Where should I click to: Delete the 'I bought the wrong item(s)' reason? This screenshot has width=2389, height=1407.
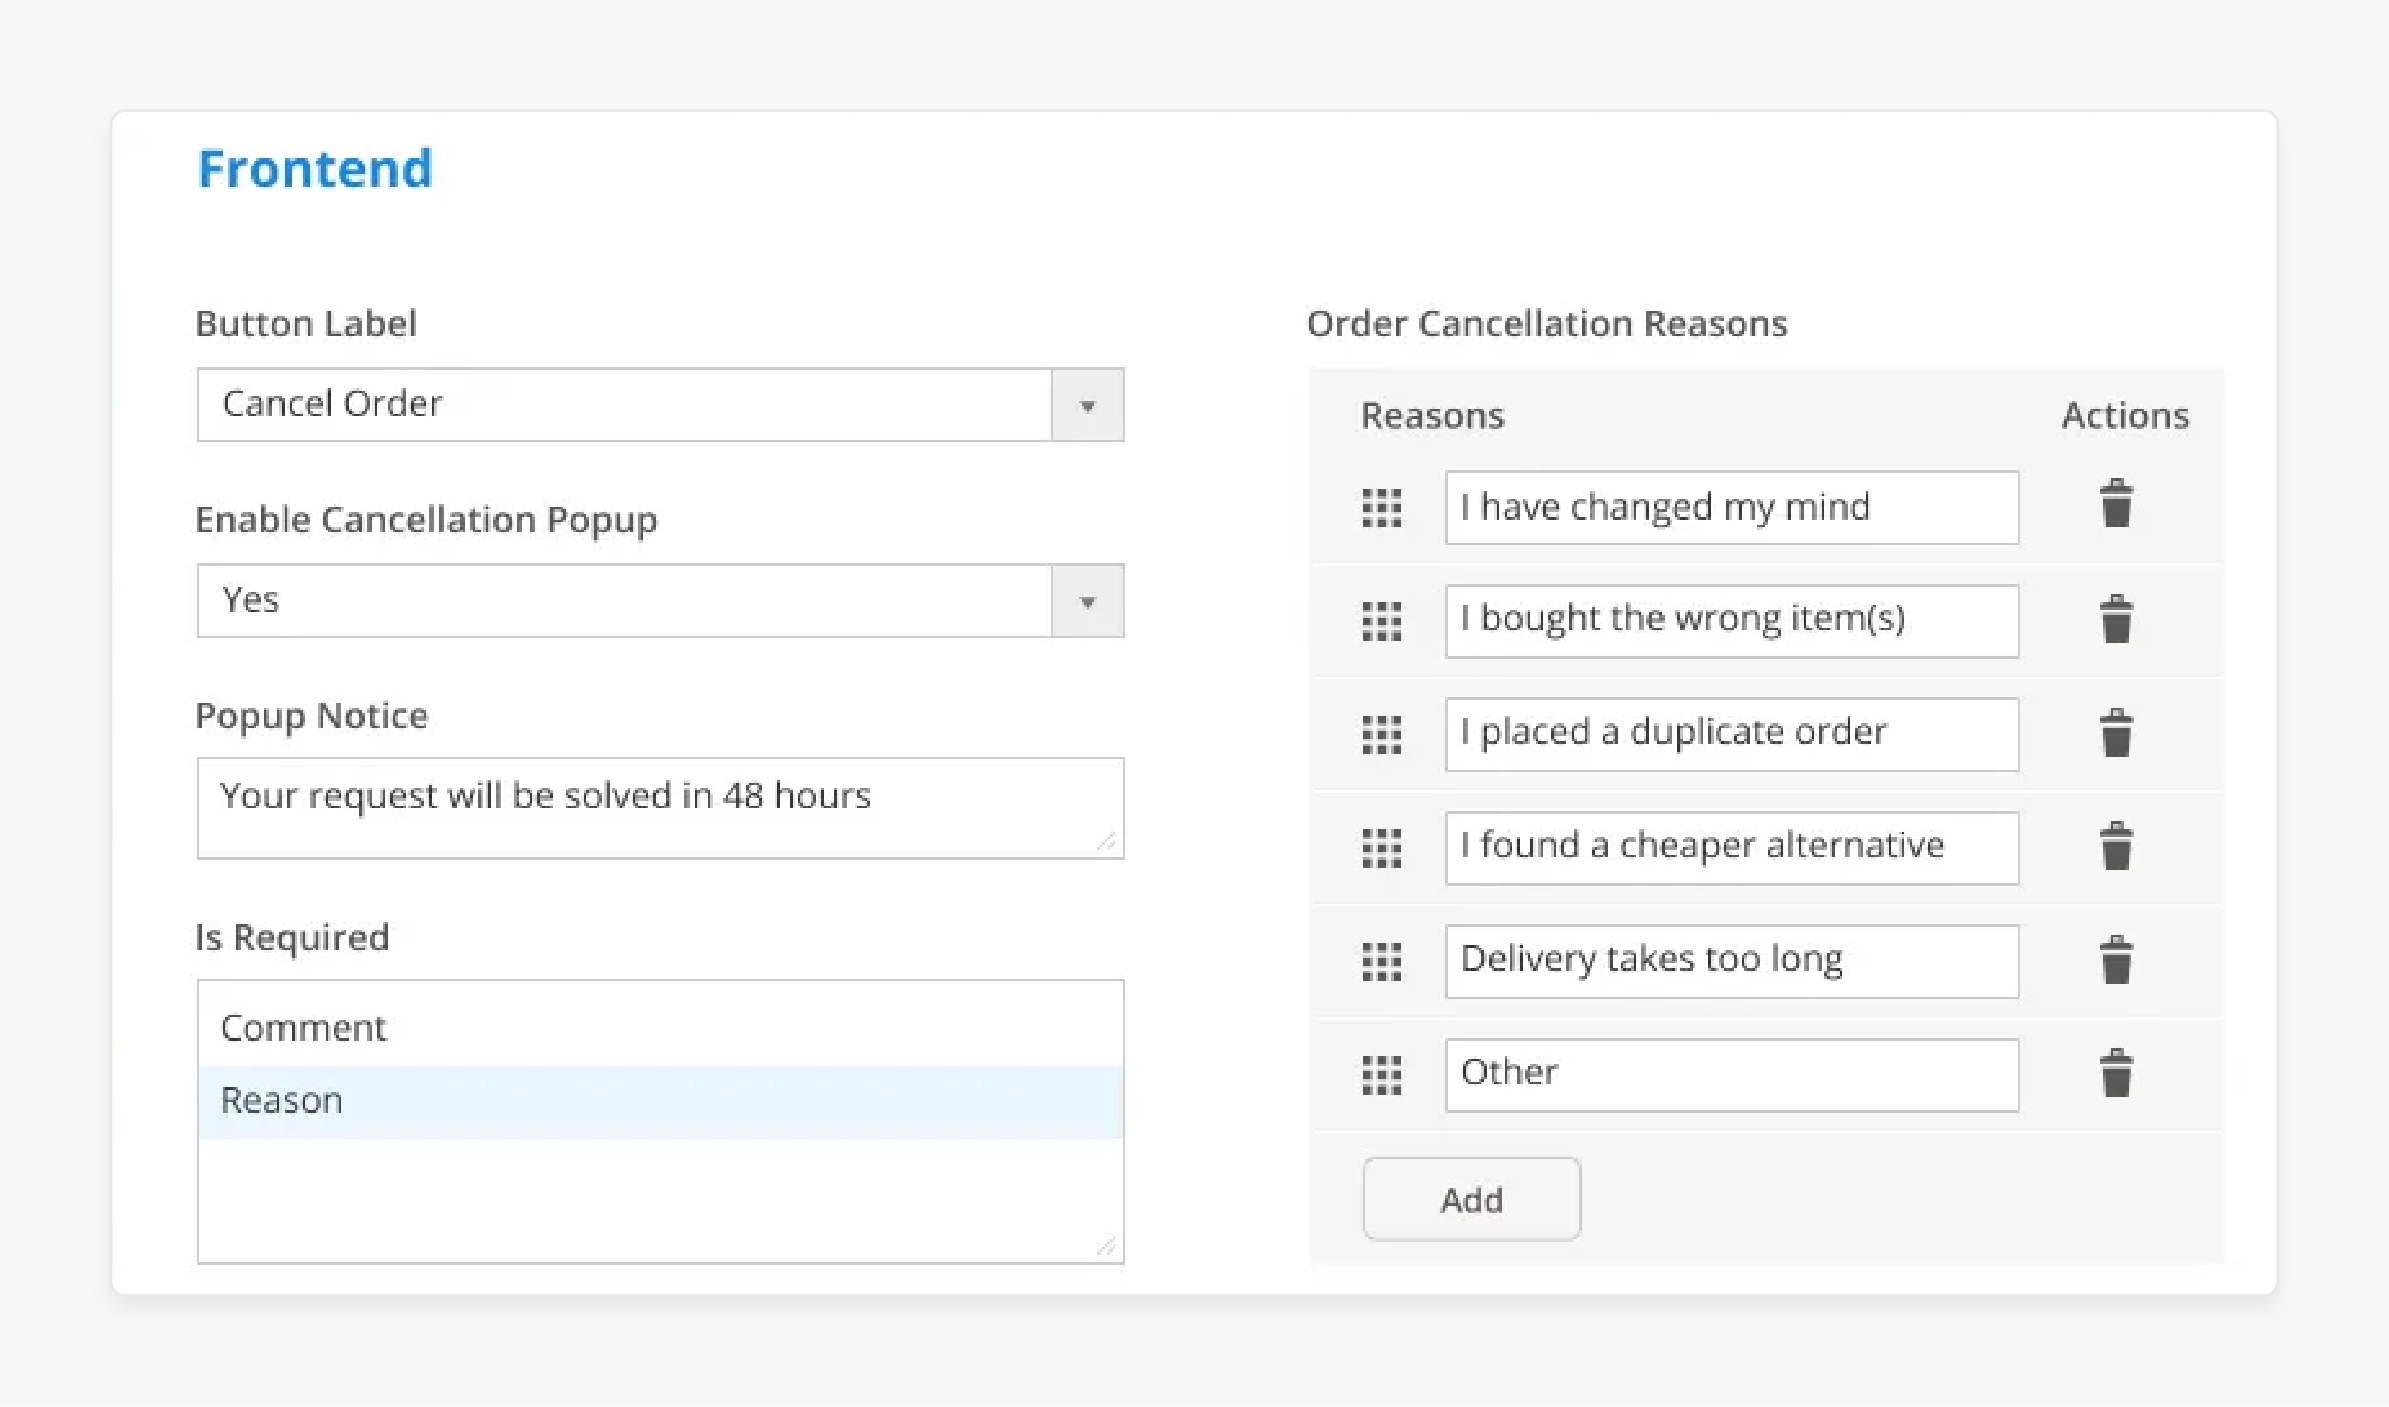point(2116,619)
